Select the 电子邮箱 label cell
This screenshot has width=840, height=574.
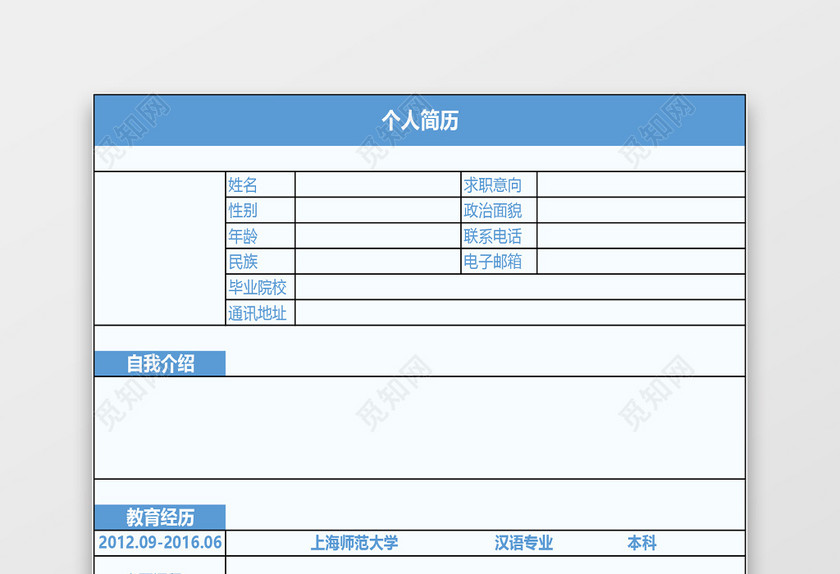click(499, 262)
